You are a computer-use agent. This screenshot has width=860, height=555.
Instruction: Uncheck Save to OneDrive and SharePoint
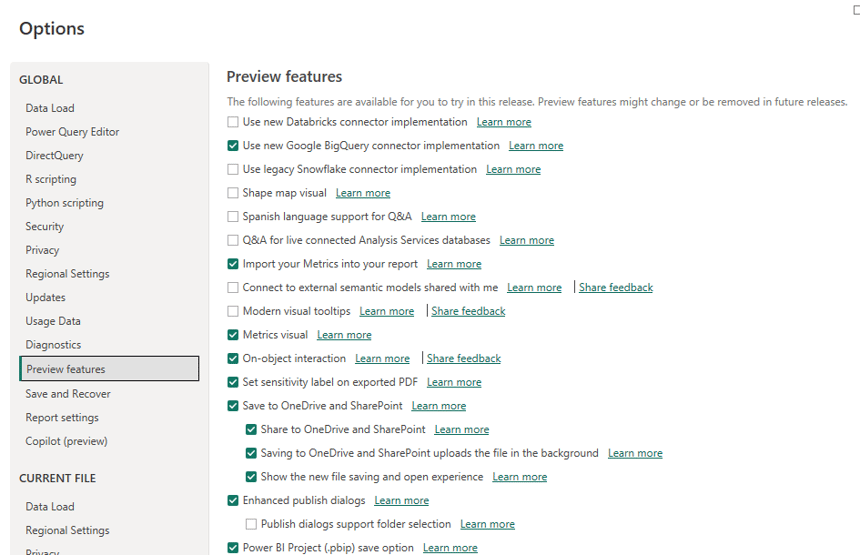coord(233,406)
